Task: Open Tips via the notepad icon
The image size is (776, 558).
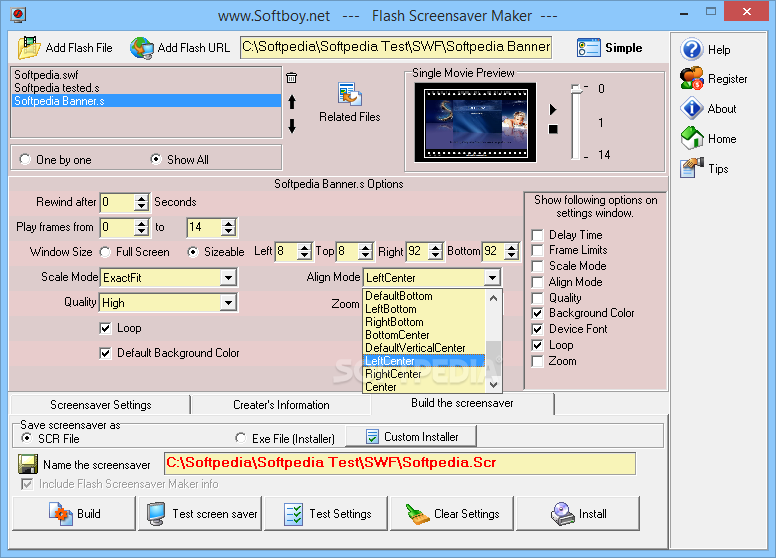Action: [691, 168]
